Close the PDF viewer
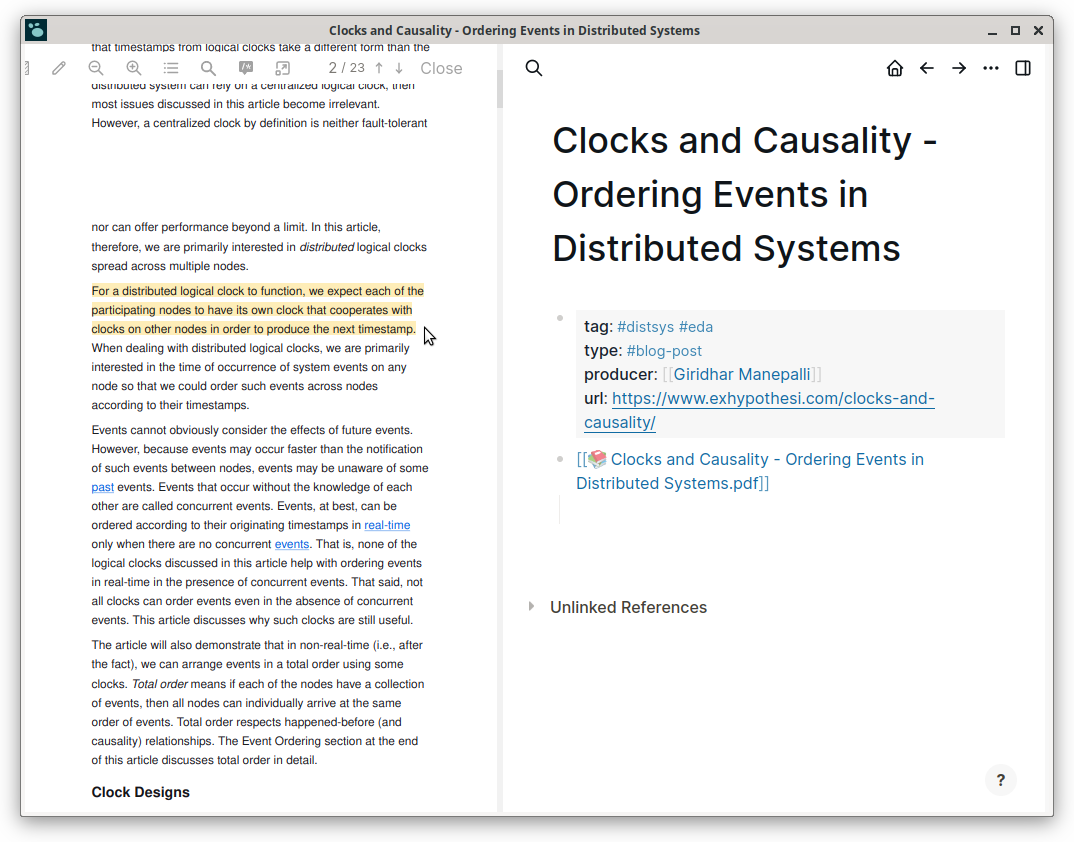Image resolution: width=1074 pixels, height=842 pixels. tap(441, 68)
